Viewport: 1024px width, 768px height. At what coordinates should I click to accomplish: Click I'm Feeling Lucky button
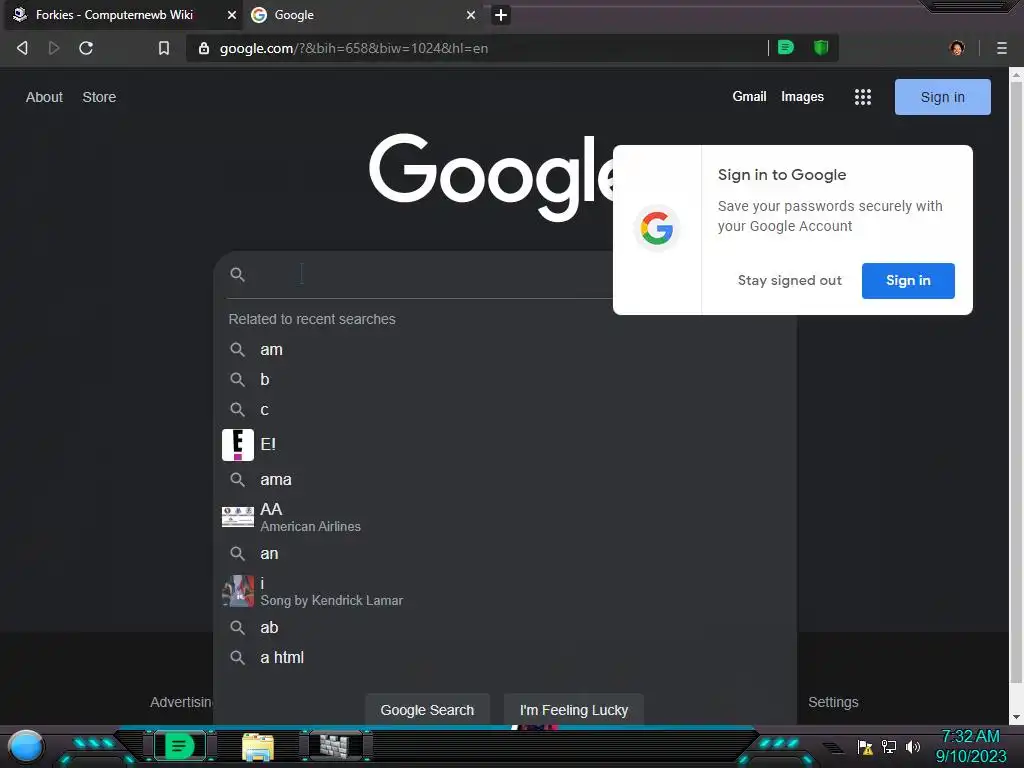[x=573, y=710]
